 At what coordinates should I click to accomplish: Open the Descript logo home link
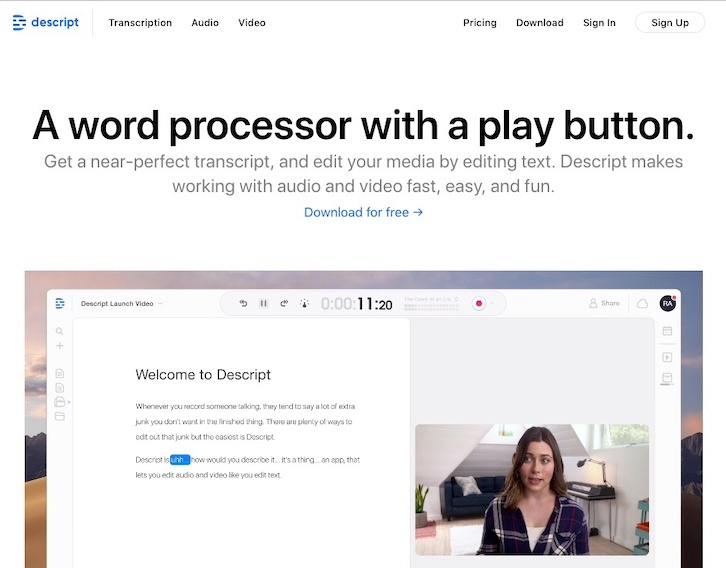click(x=45, y=22)
